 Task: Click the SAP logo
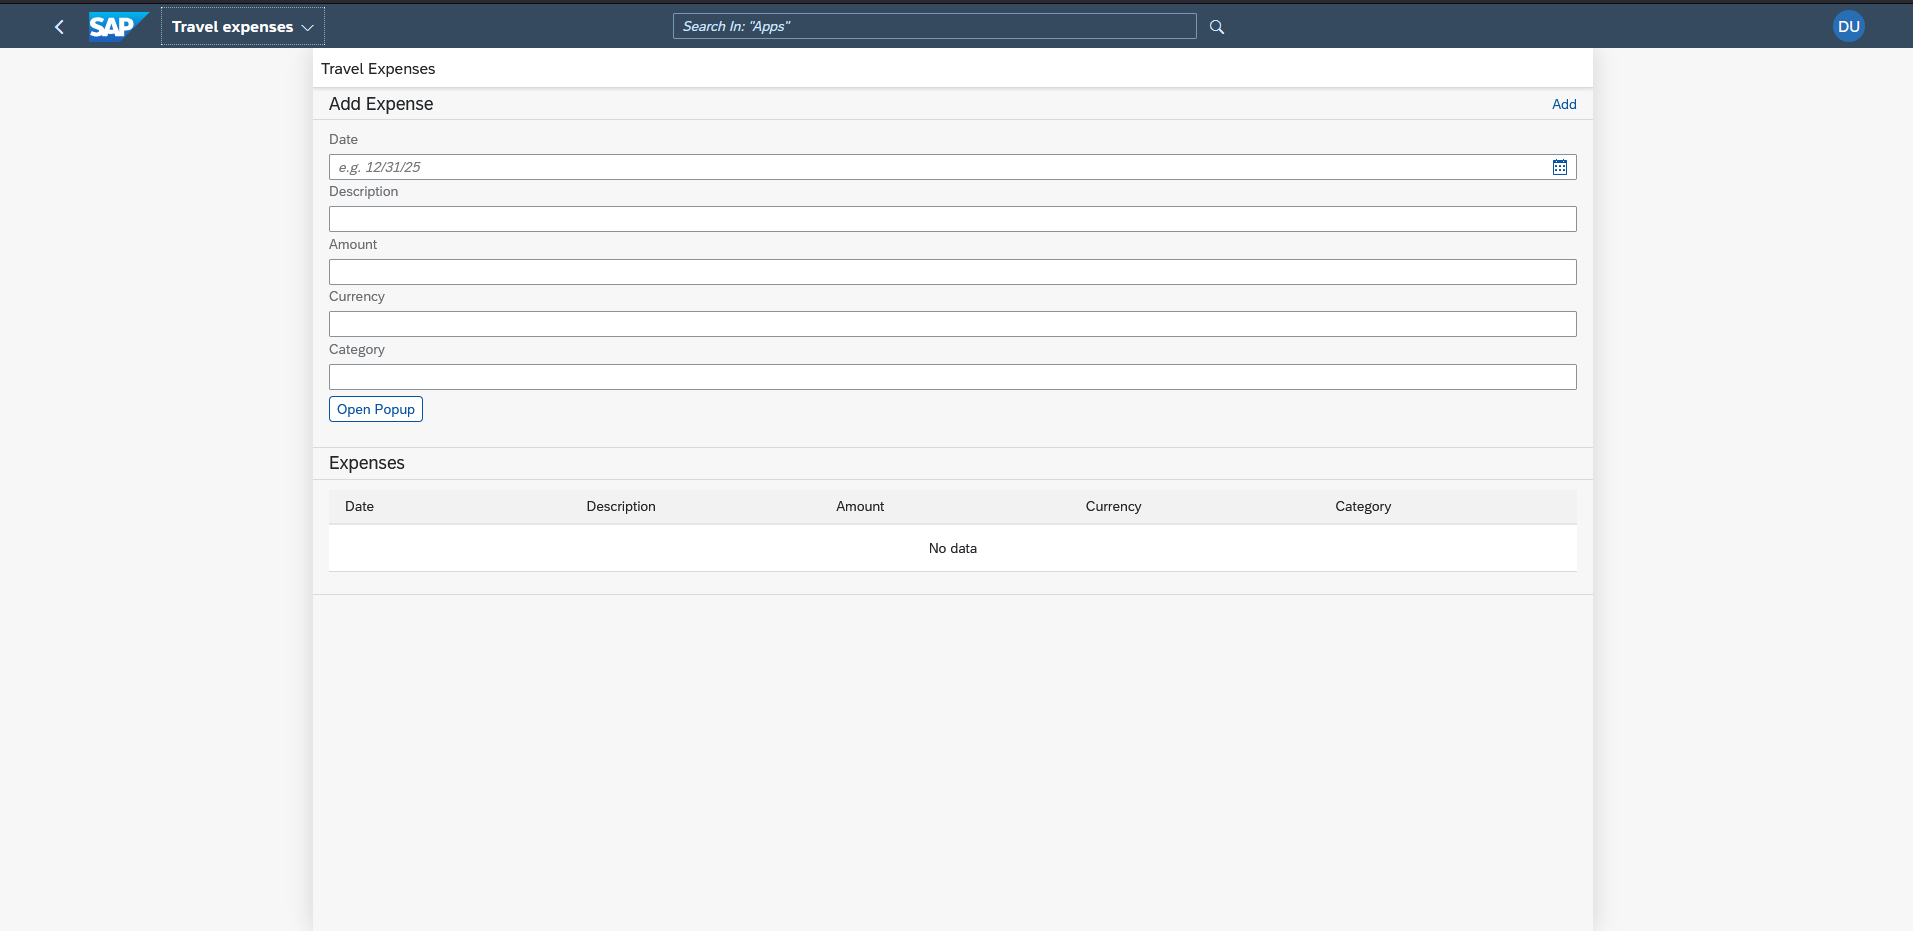pos(118,26)
